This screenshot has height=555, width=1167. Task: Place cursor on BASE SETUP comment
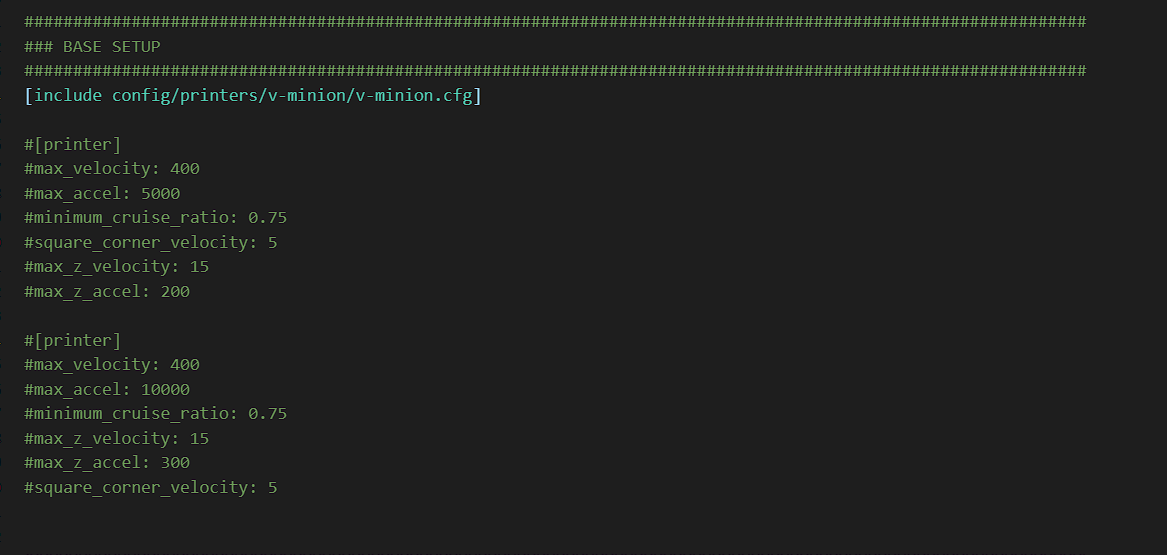(x=92, y=46)
